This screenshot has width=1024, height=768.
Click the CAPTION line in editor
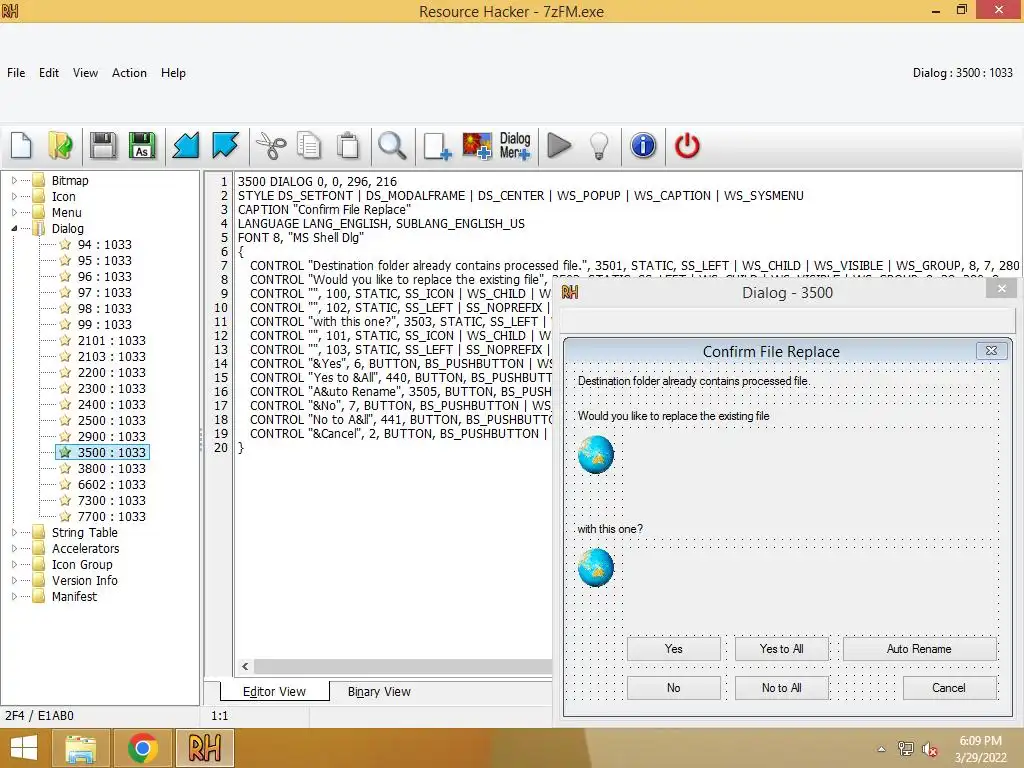click(x=325, y=210)
